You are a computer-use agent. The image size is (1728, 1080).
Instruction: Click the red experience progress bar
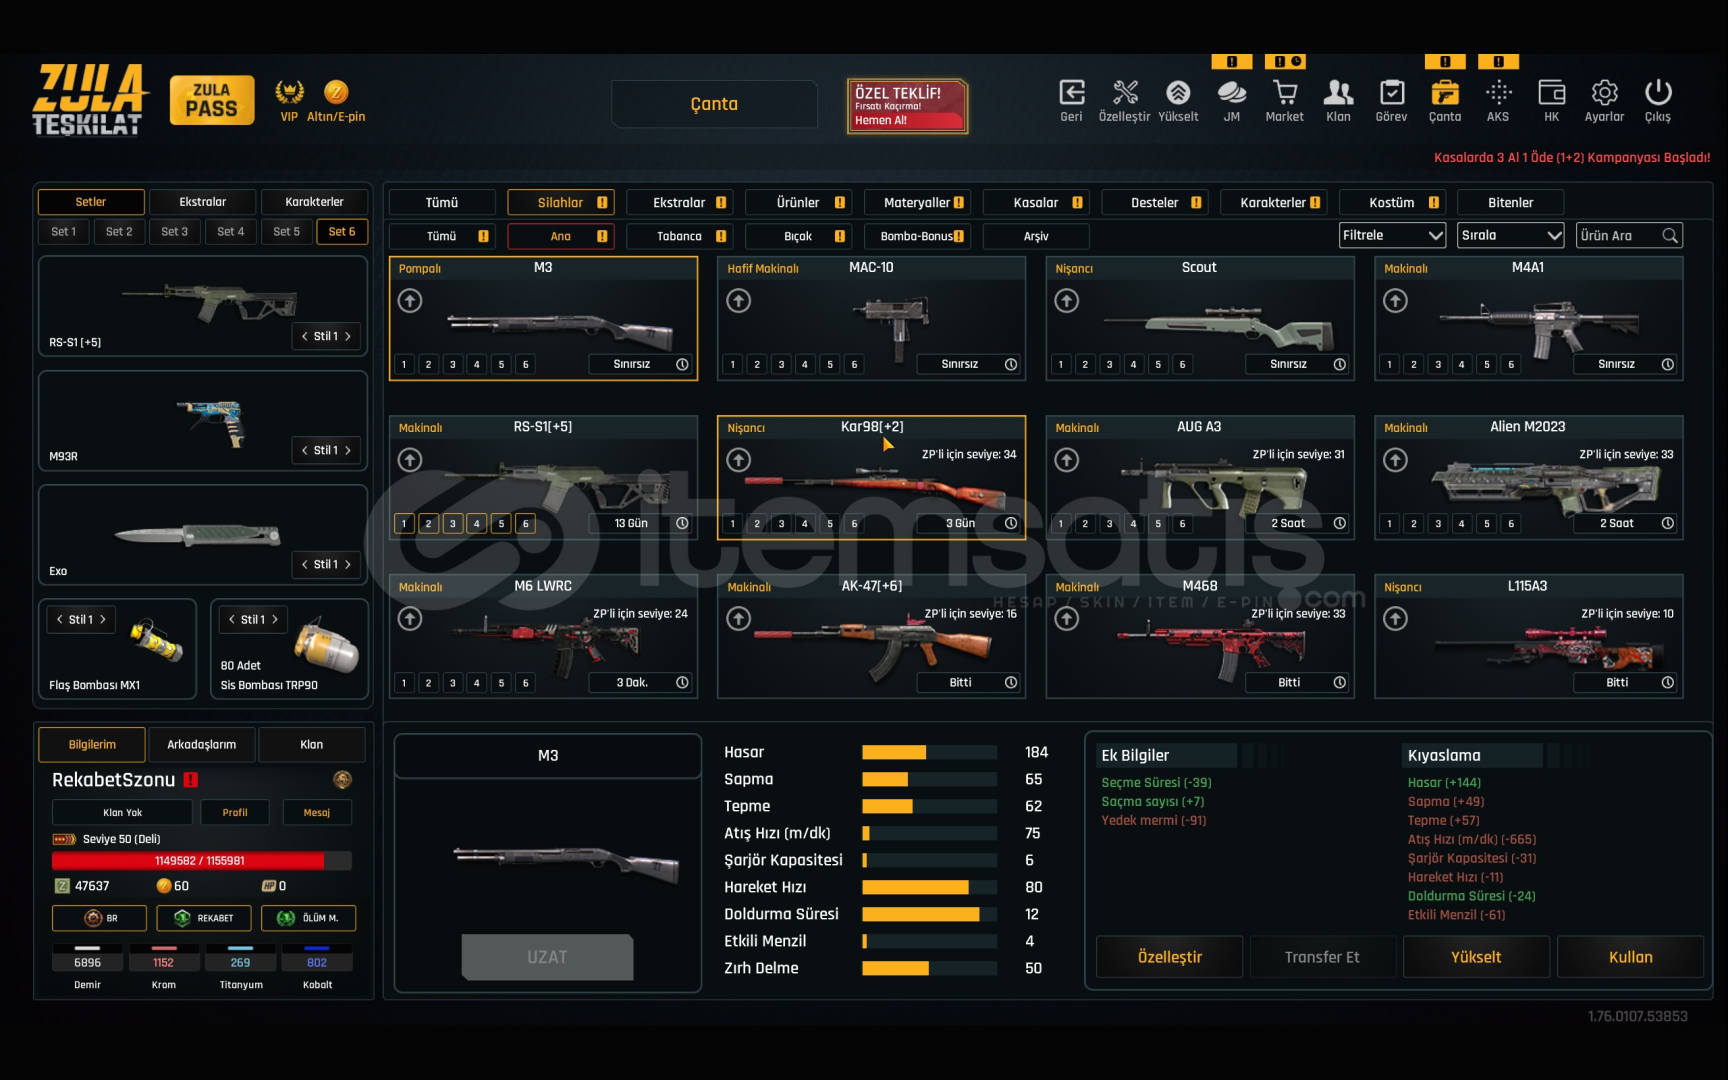tap(201, 860)
